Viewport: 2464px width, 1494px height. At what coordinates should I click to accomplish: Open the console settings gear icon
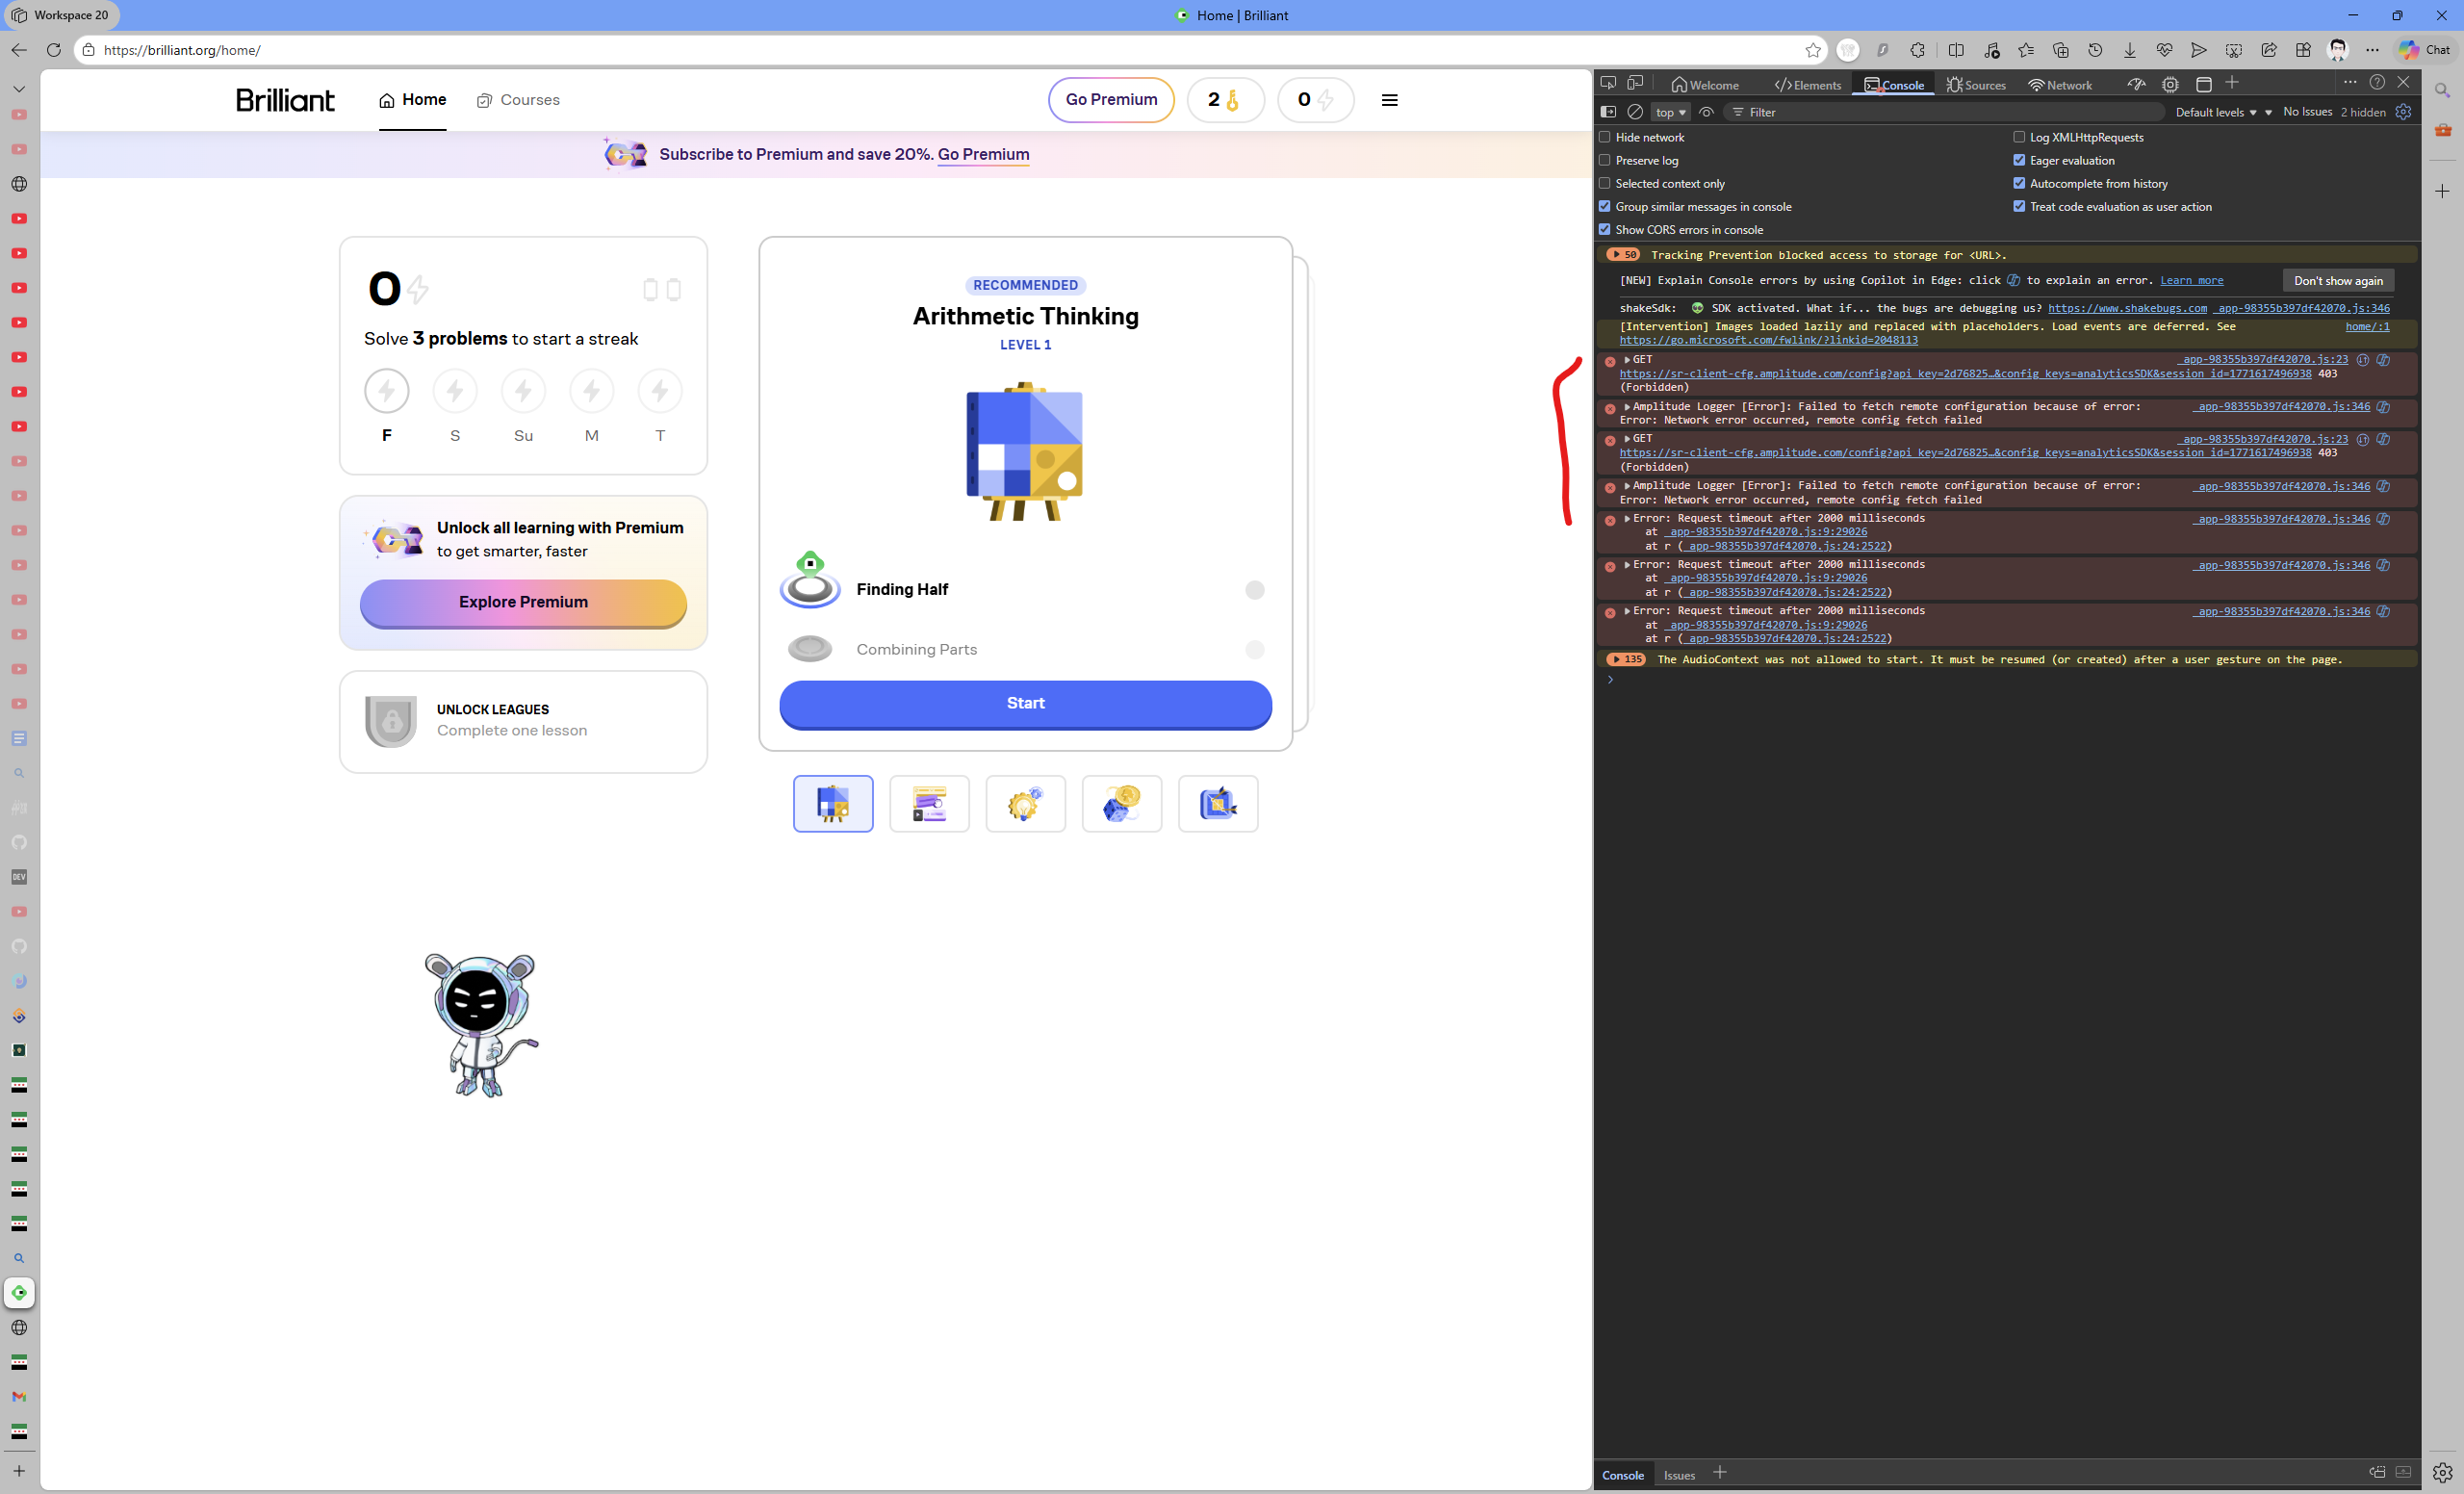click(2404, 112)
